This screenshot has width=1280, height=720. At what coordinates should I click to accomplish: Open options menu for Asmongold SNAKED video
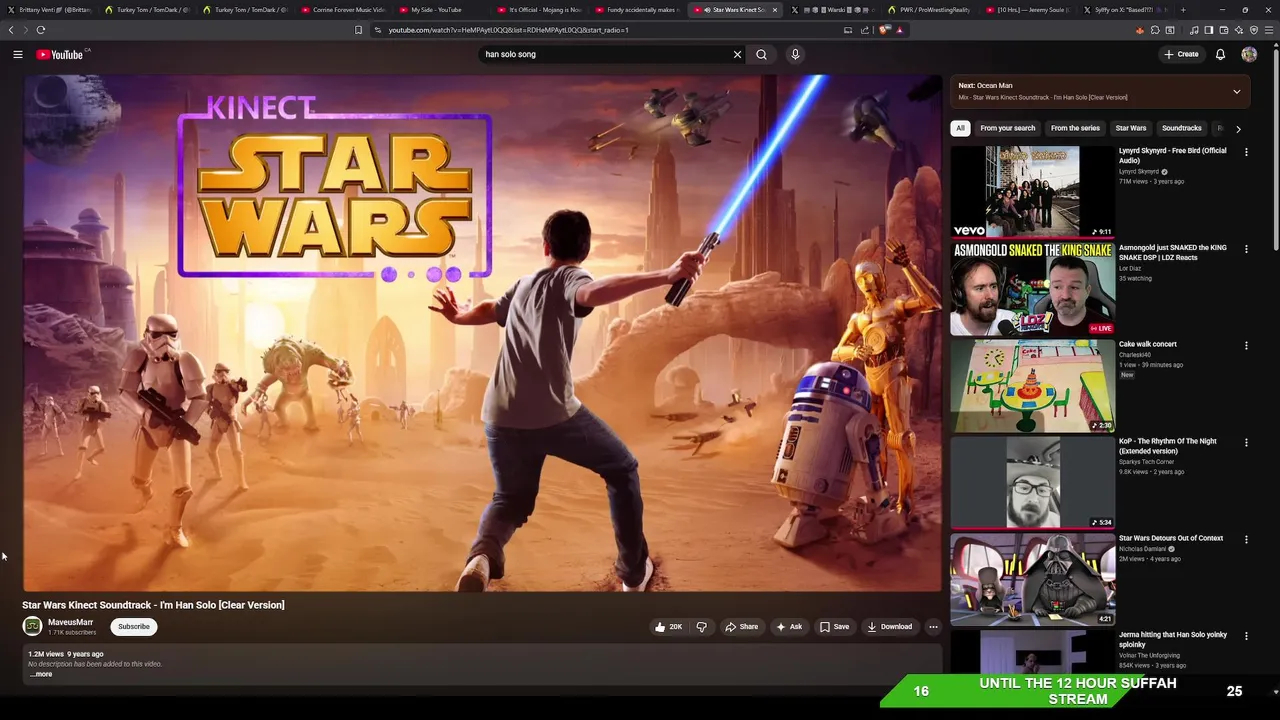coord(1246,249)
